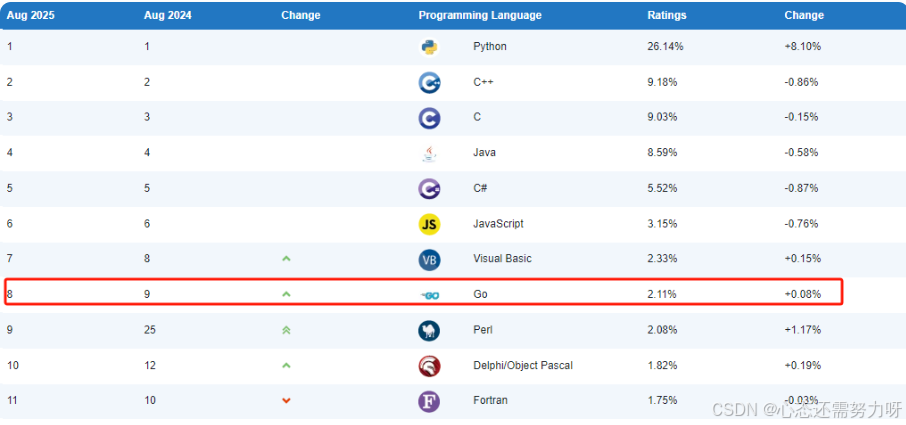Click the Java coffee cup icon
The image size is (906, 425).
(429, 153)
